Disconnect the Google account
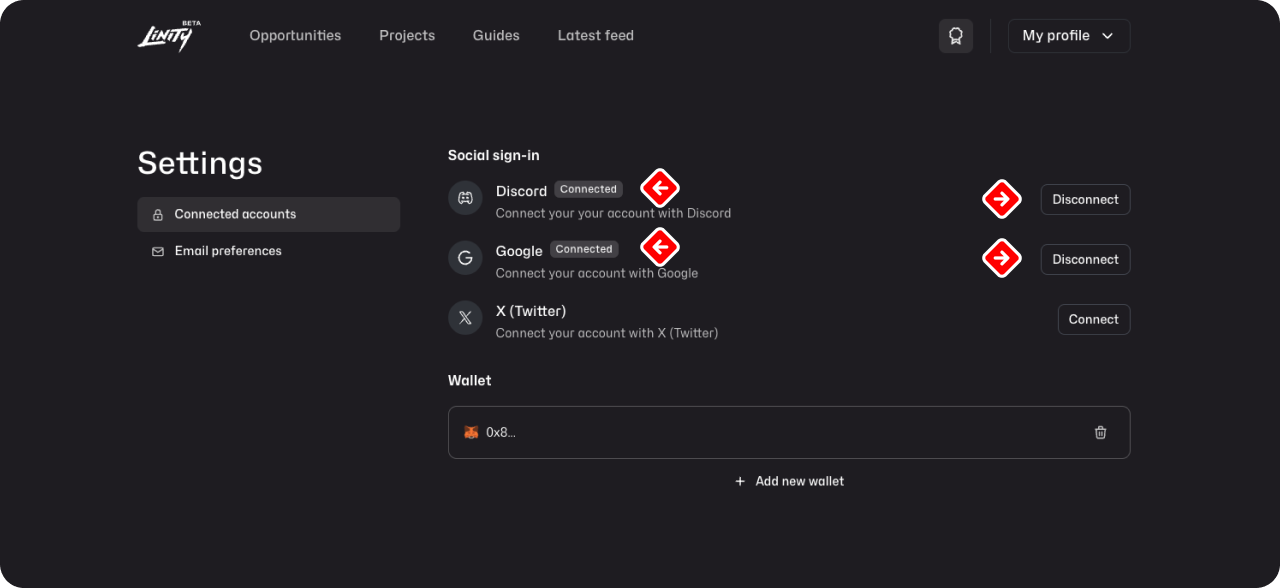The width and height of the screenshot is (1280, 588). 1085,259
